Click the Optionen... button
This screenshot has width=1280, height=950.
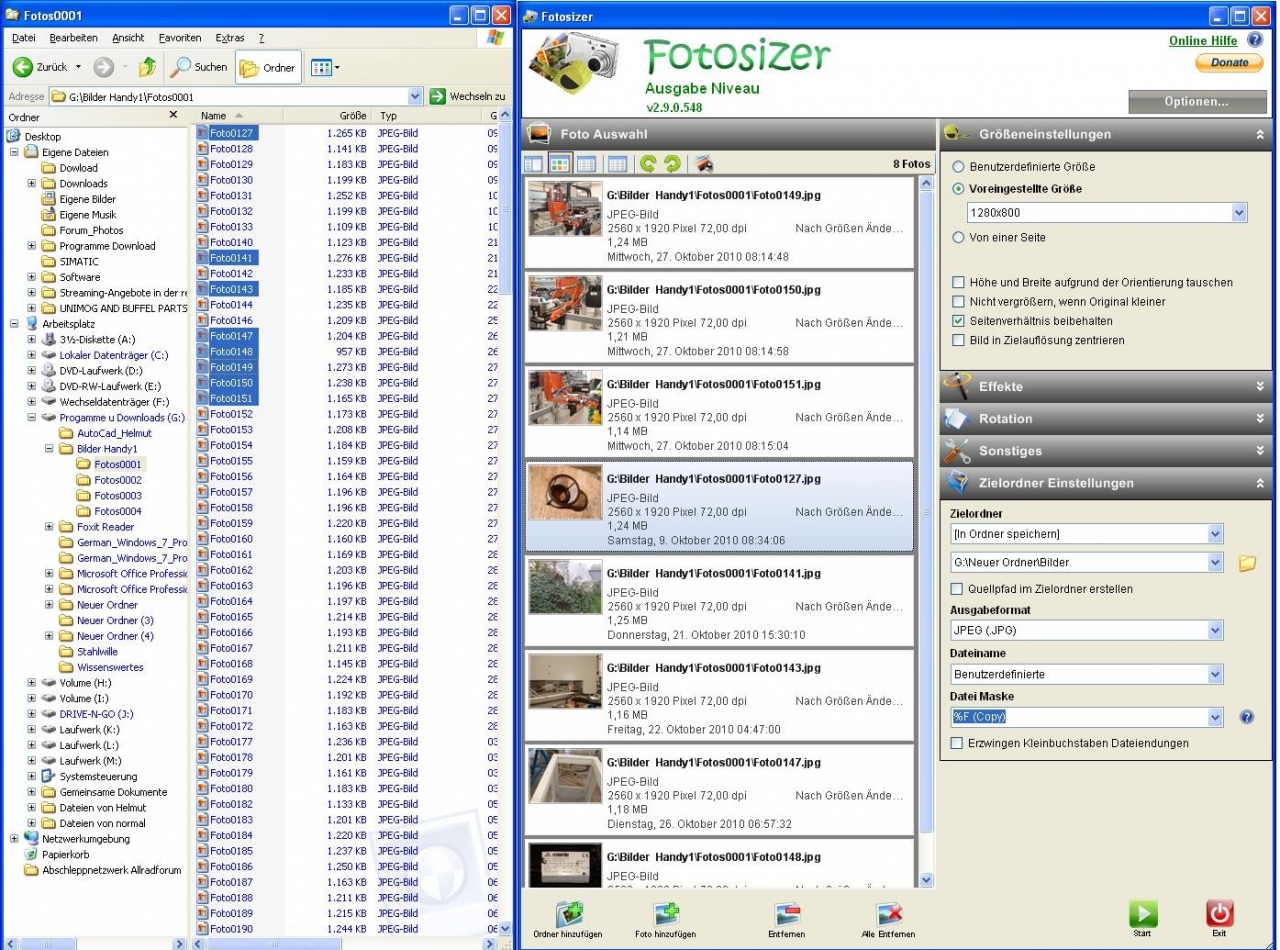(x=1196, y=102)
